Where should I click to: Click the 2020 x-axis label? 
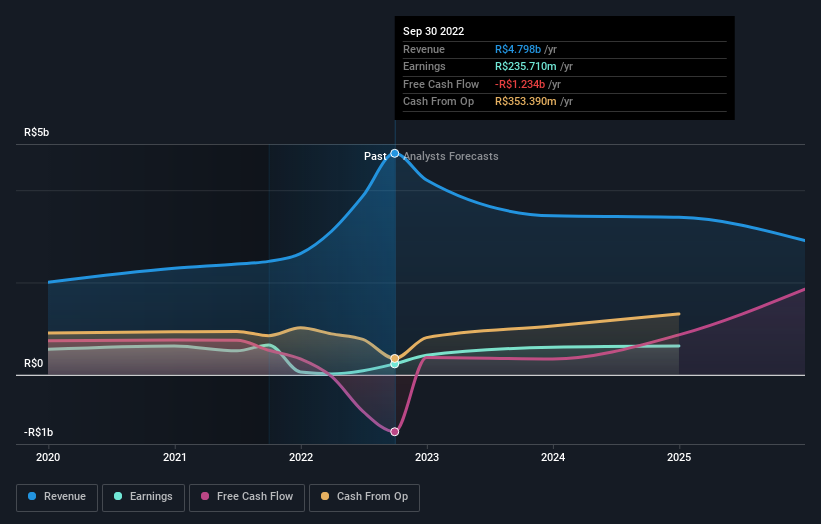[48, 457]
